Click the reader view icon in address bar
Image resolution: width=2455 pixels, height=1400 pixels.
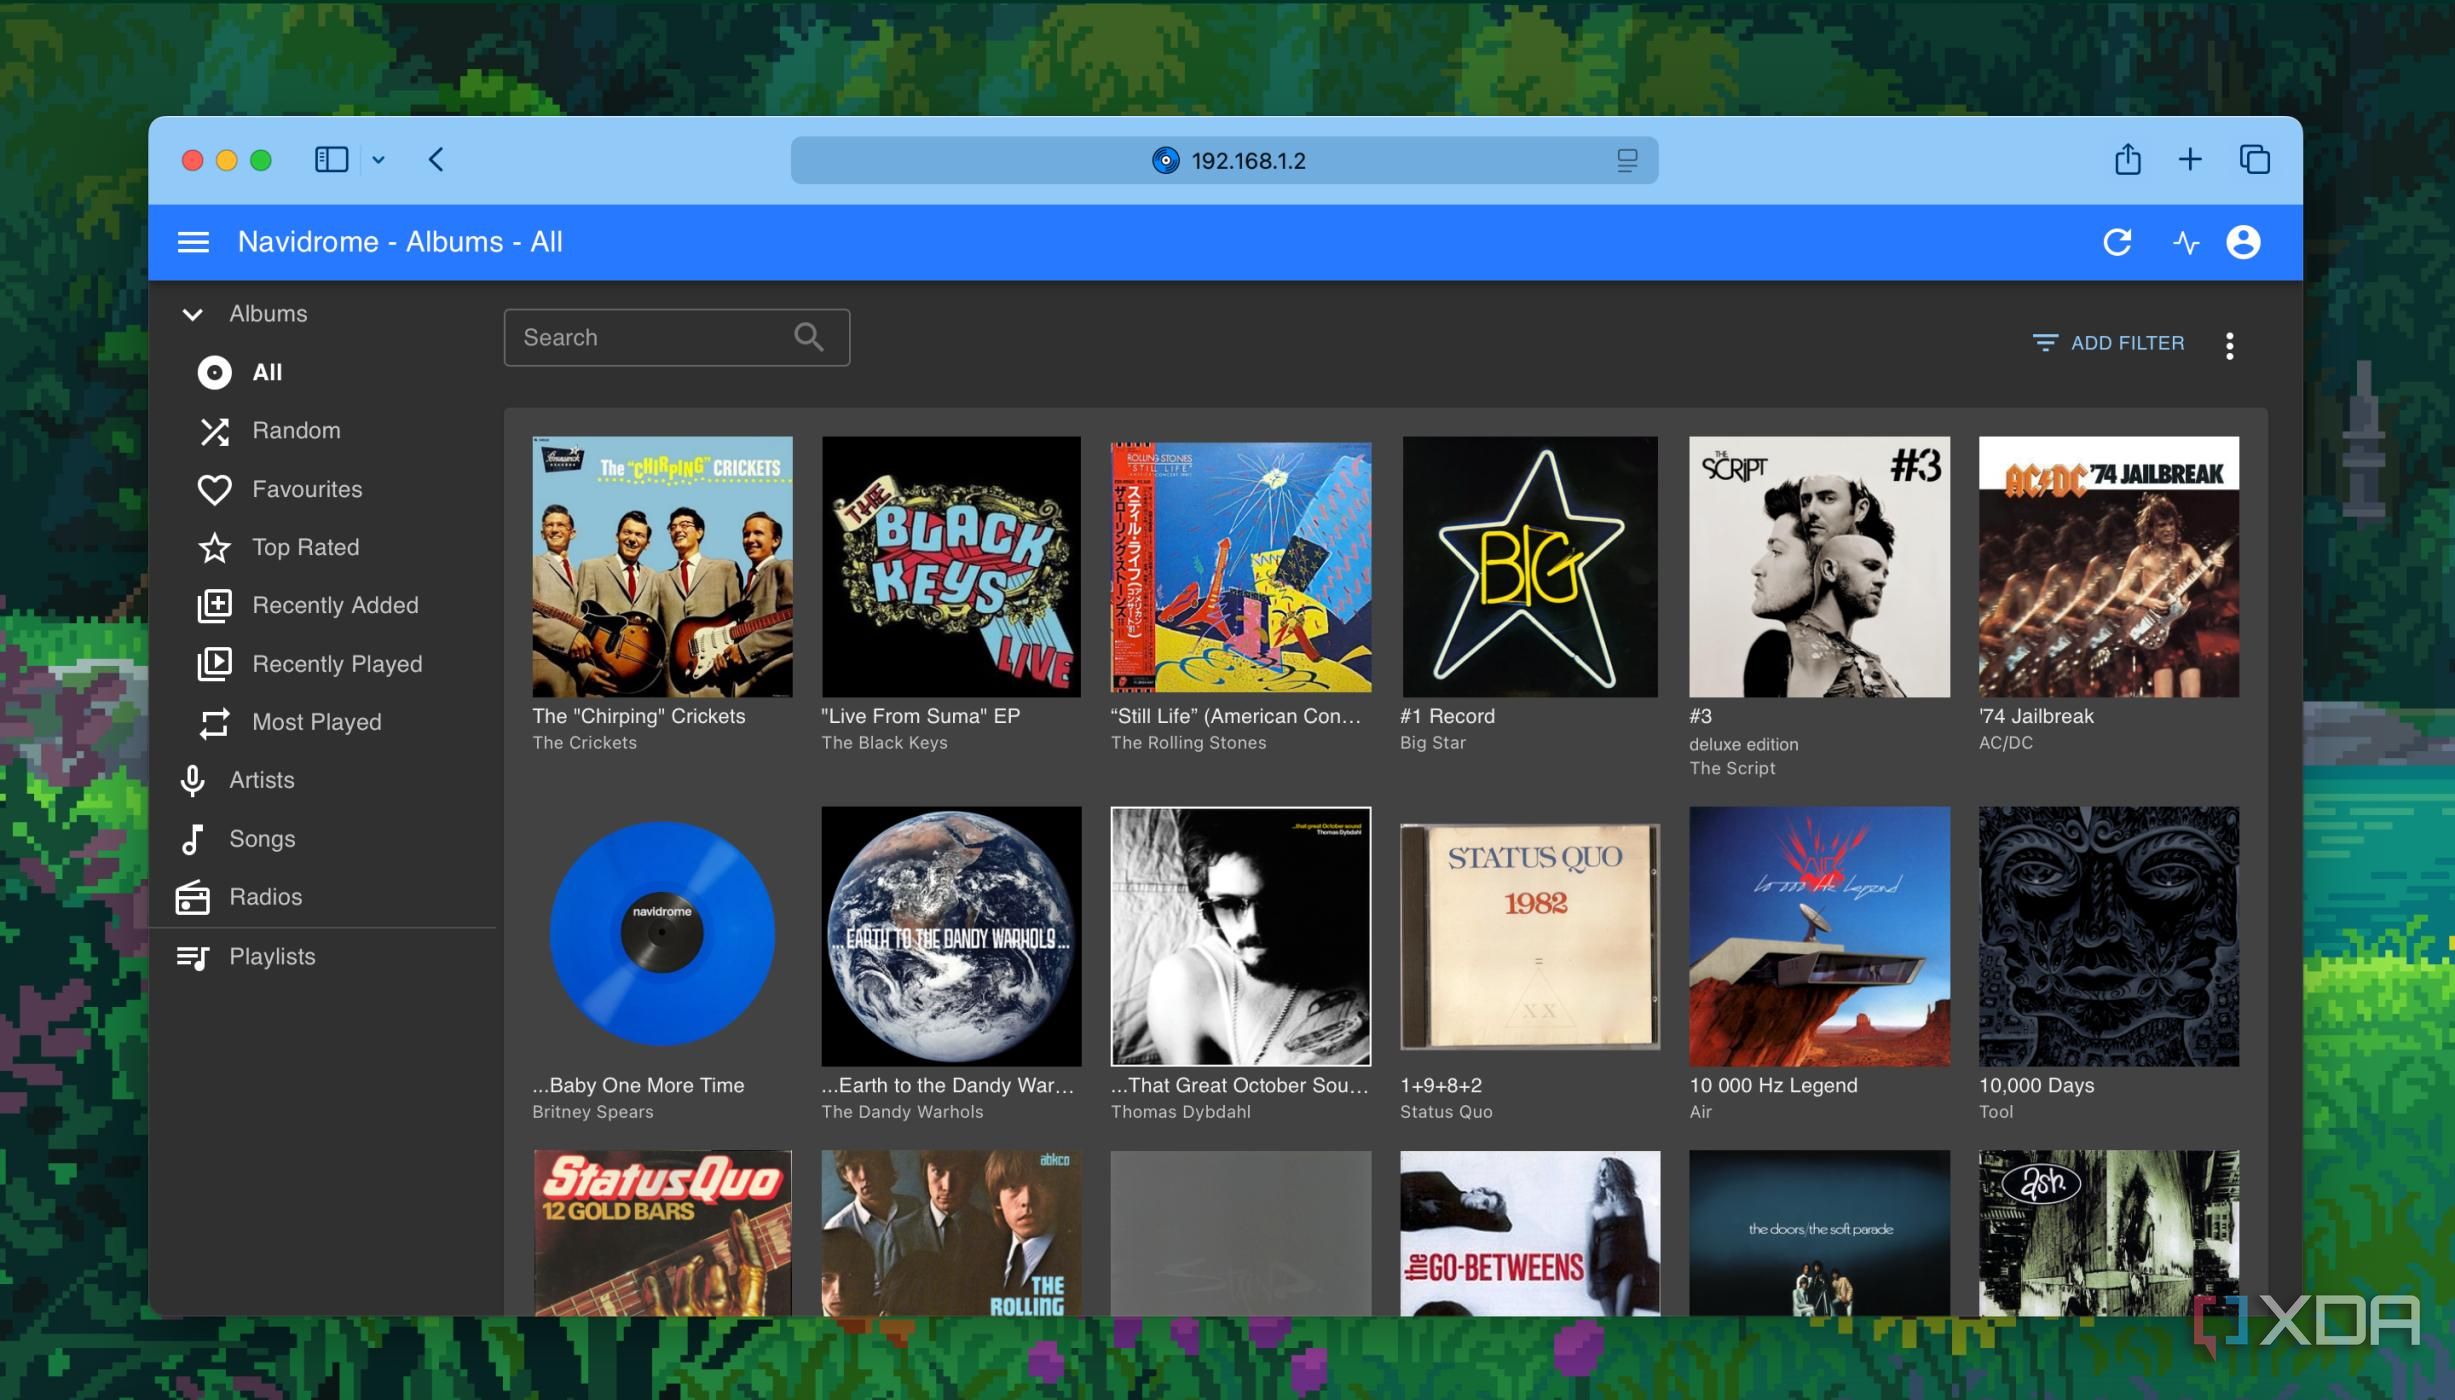(x=1627, y=160)
